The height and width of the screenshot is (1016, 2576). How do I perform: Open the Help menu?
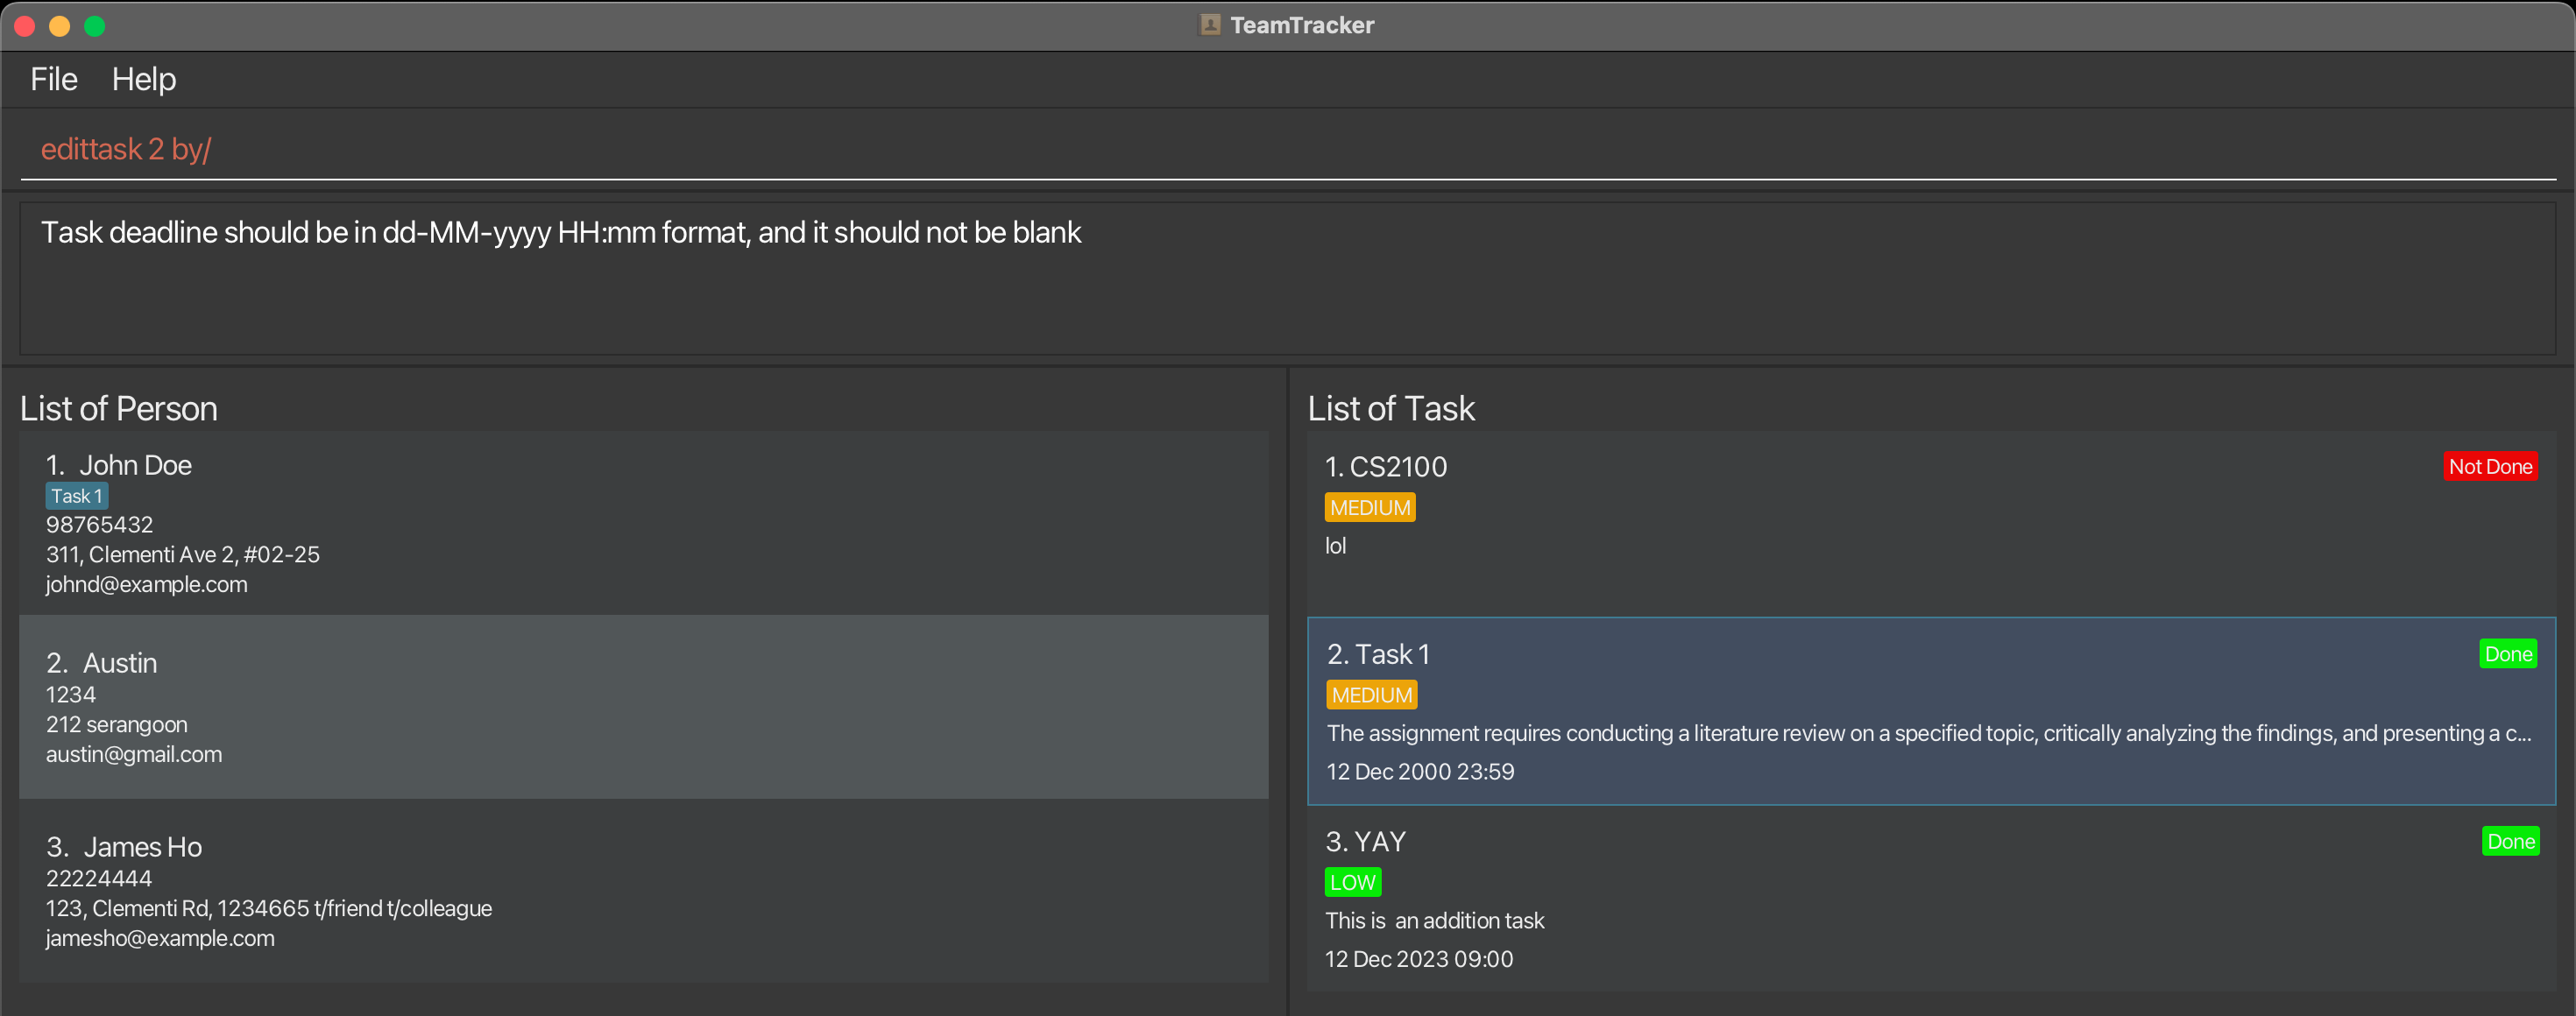[x=143, y=79]
